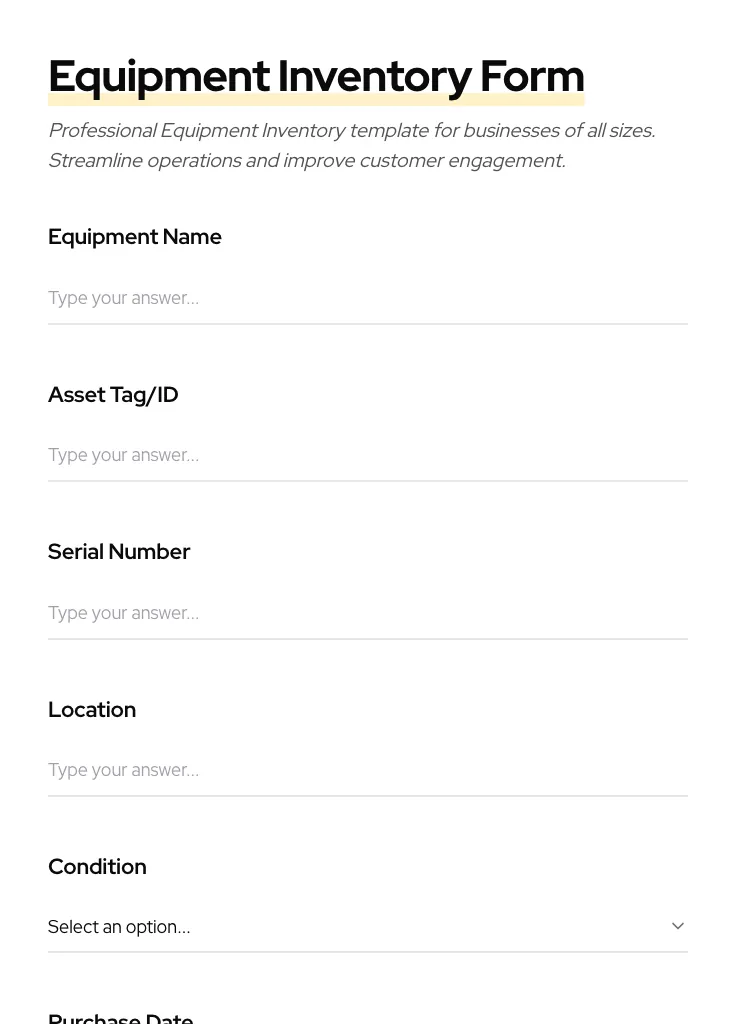
Task: Expand the Condition dropdown chevron arrow
Action: pyautogui.click(x=677, y=926)
